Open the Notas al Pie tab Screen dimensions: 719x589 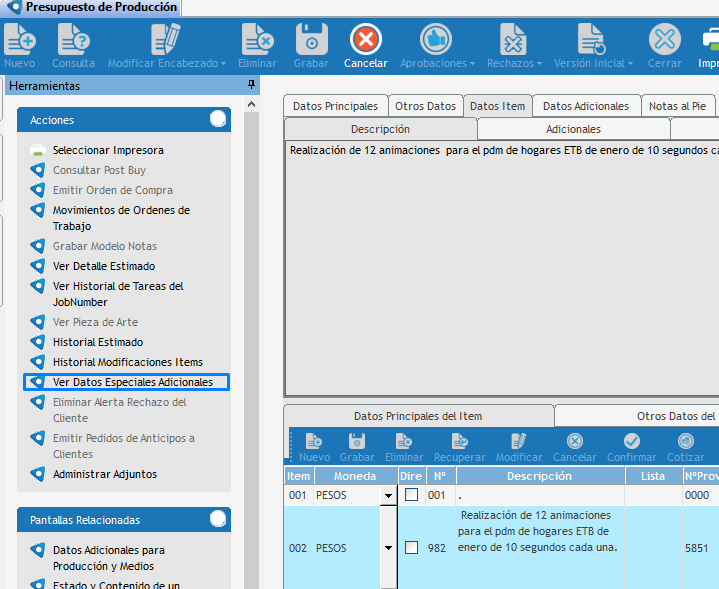pyautogui.click(x=677, y=106)
